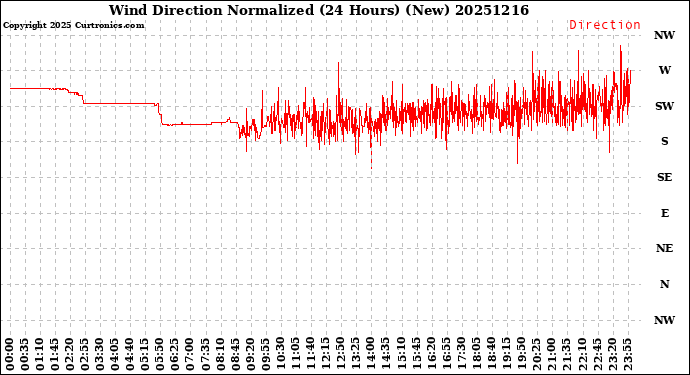Click the "W" direction axis label

[x=664, y=70]
